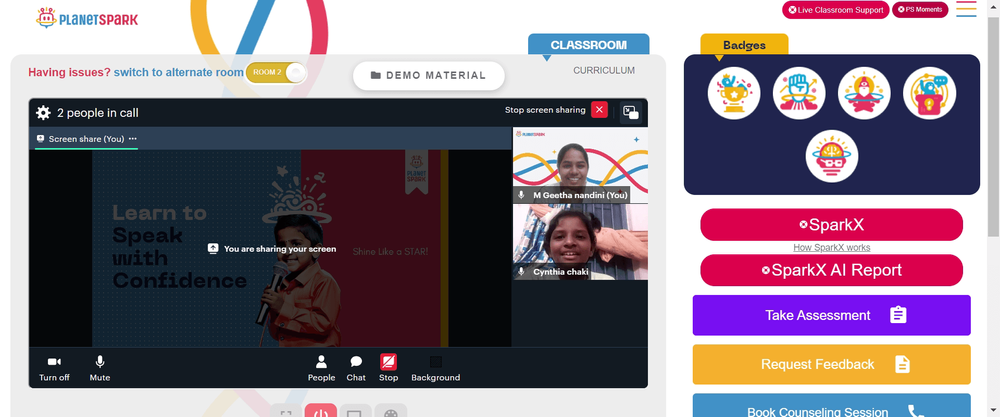The height and width of the screenshot is (417, 1000).
Task: Click the switch to alternate room link
Action: (x=179, y=72)
